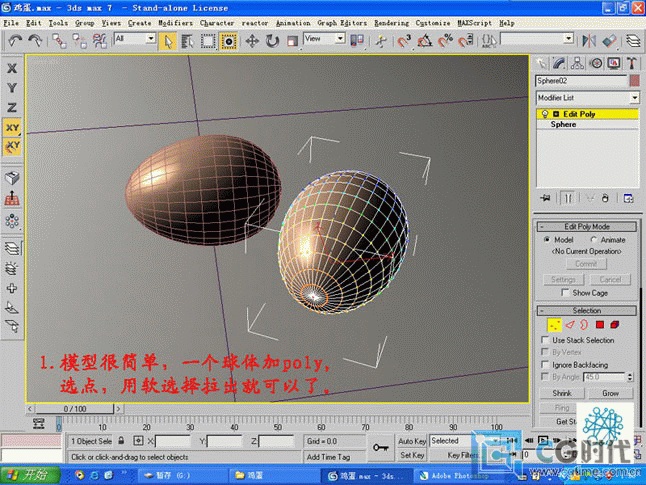The width and height of the screenshot is (646, 485).
Task: Select the Animate radio button
Action: coord(593,239)
